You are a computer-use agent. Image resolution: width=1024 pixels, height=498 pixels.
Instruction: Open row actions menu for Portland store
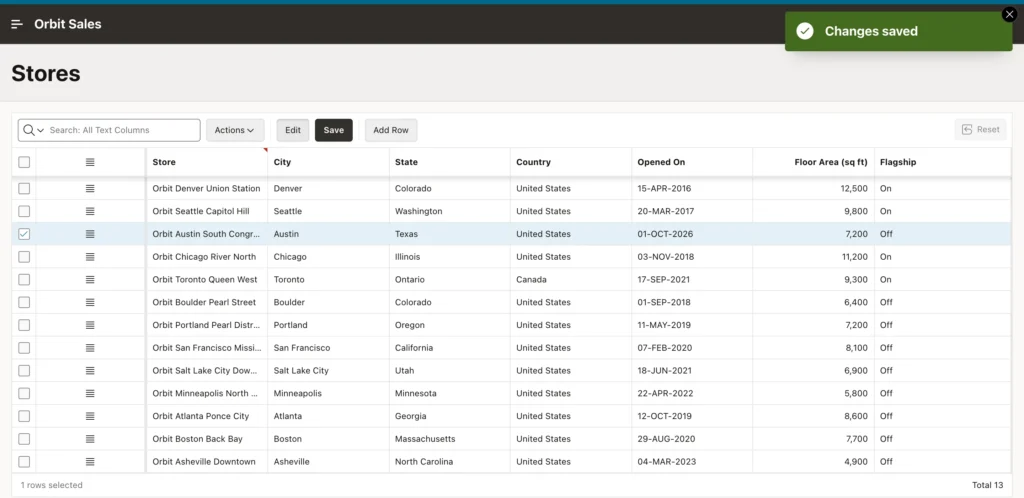[x=90, y=324]
